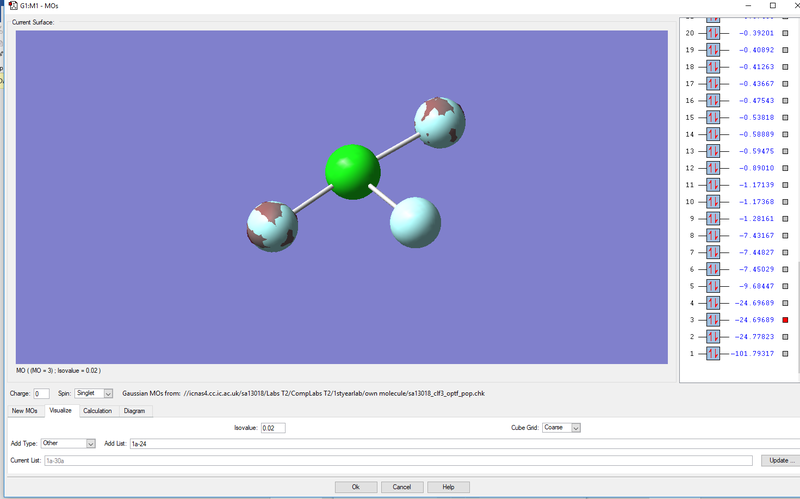This screenshot has width=800, height=499.
Task: Select orbital 5 occupancy box
Action: click(713, 286)
